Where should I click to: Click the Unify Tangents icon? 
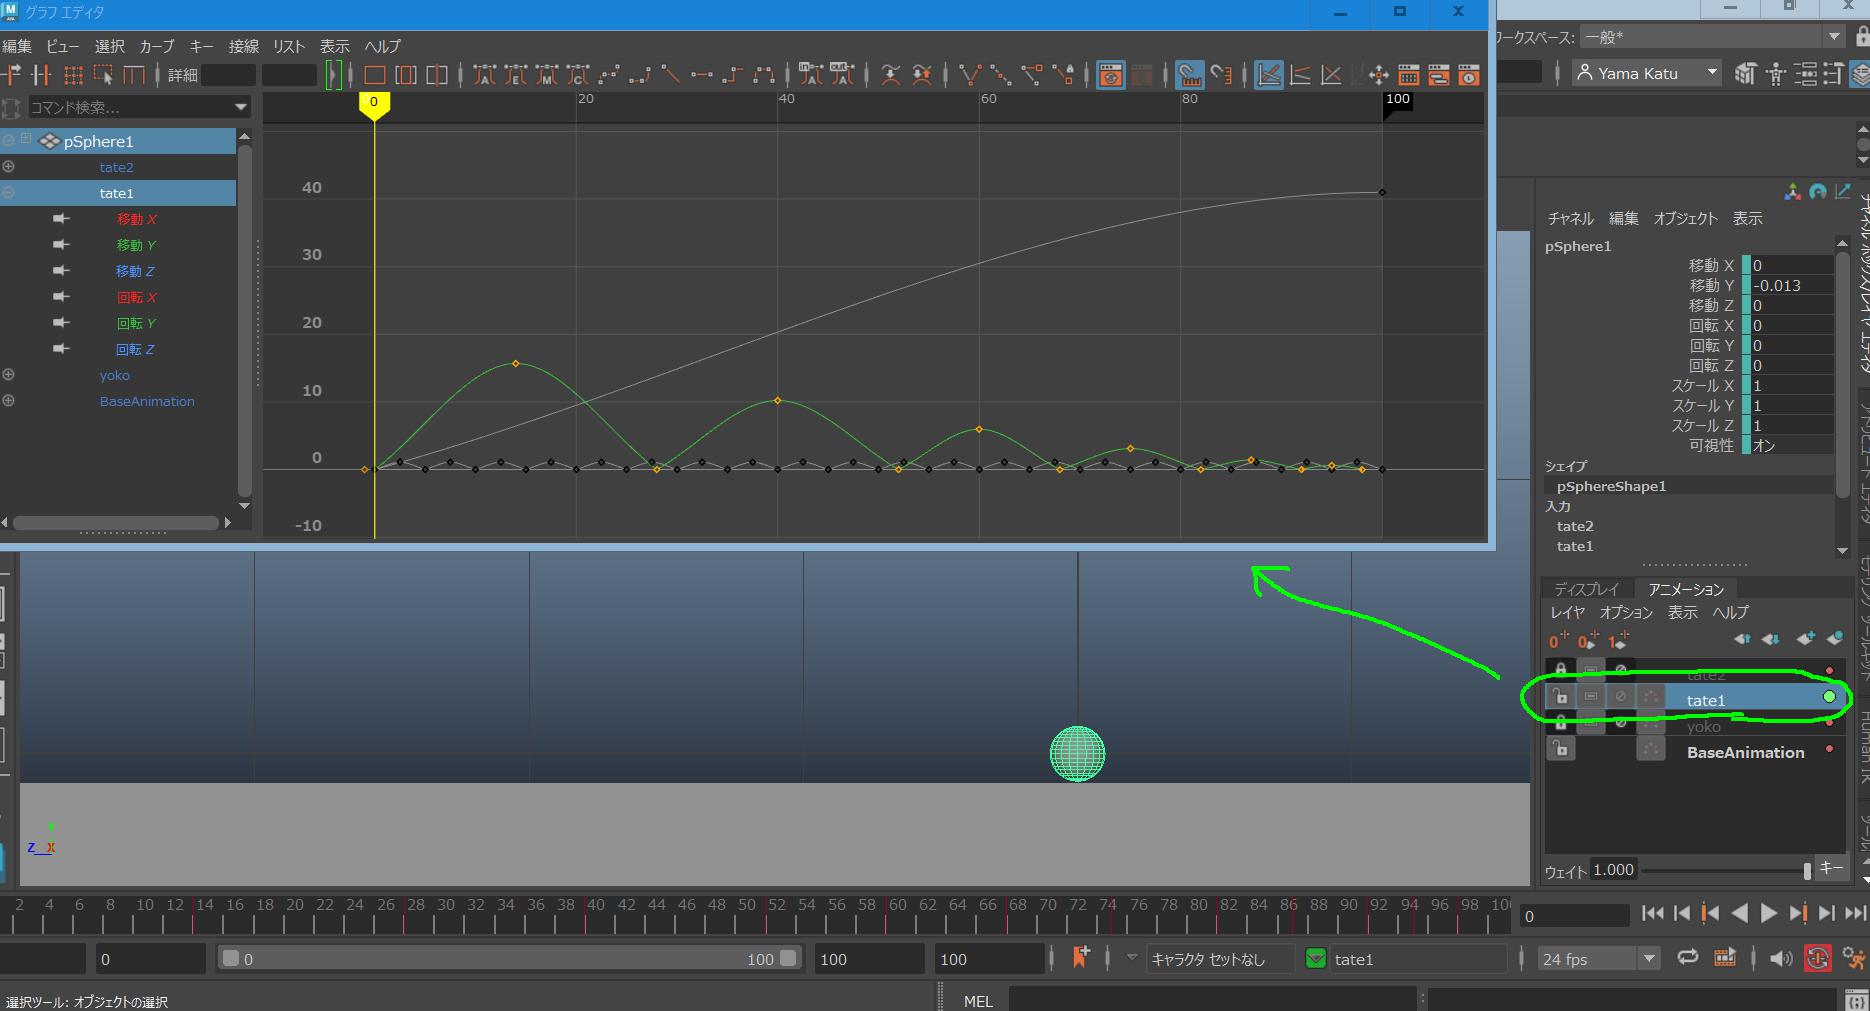tap(1001, 75)
